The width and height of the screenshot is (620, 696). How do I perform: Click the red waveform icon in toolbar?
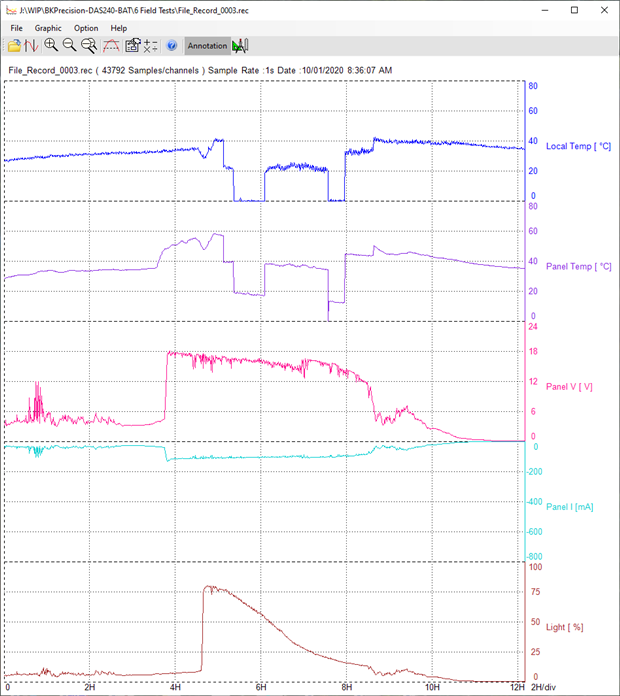pyautogui.click(x=31, y=46)
